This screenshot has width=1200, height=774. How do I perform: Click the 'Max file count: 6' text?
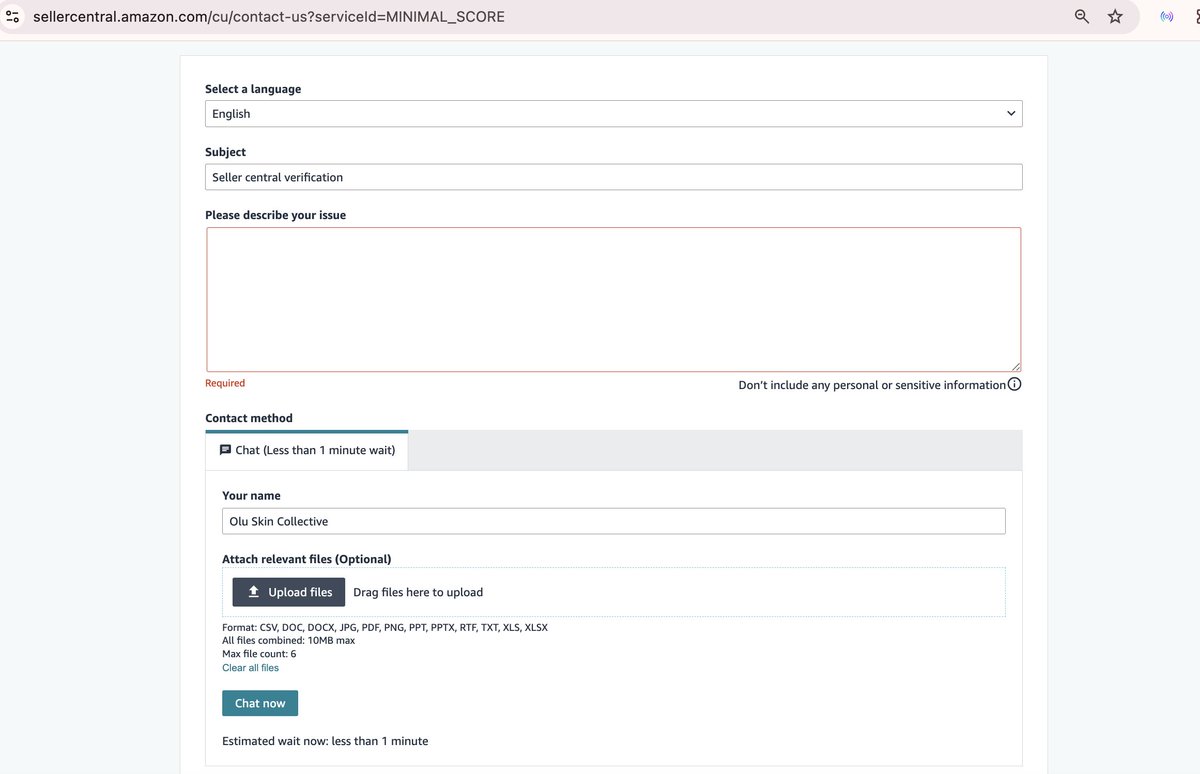tap(259, 654)
